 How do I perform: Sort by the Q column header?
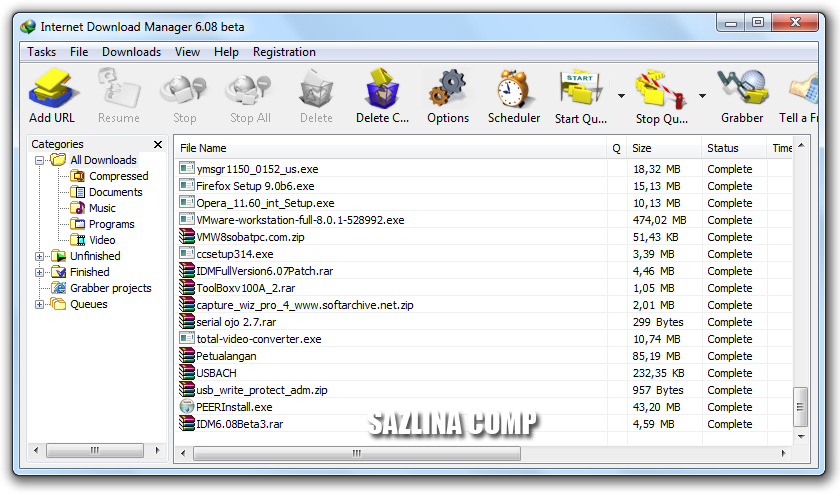point(617,148)
